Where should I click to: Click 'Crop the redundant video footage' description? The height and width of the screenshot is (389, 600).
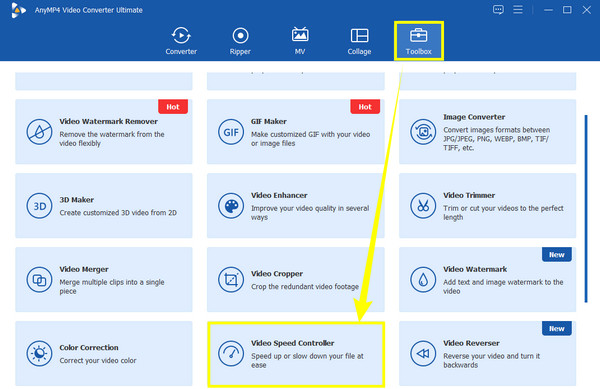coord(305,286)
